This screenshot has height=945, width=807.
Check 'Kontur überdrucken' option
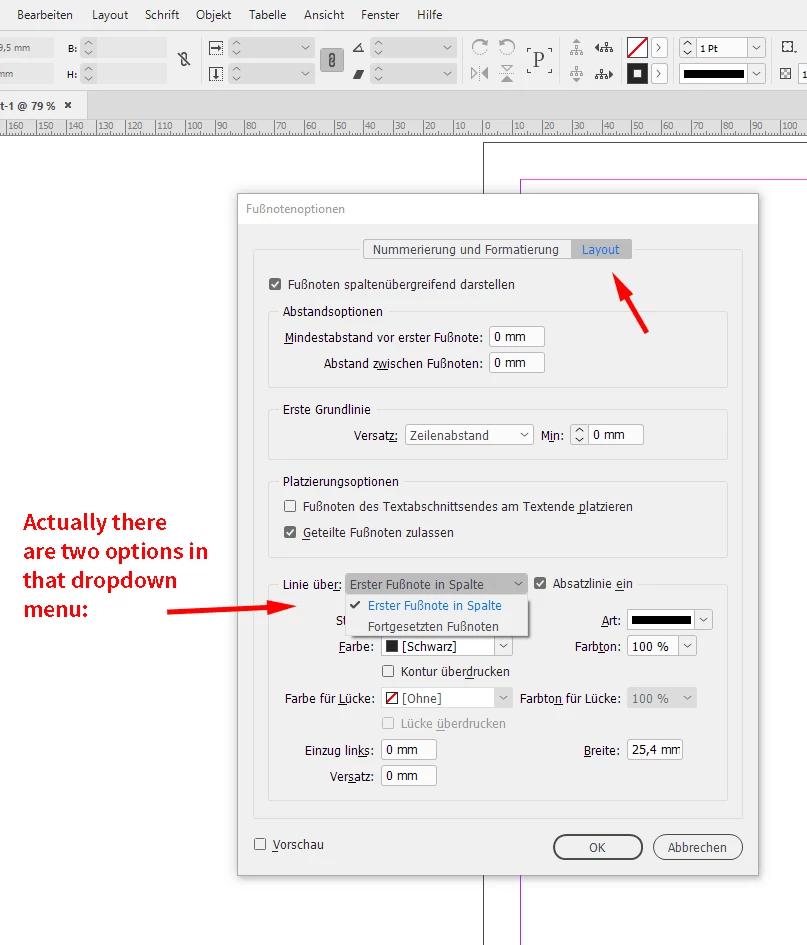pos(388,671)
